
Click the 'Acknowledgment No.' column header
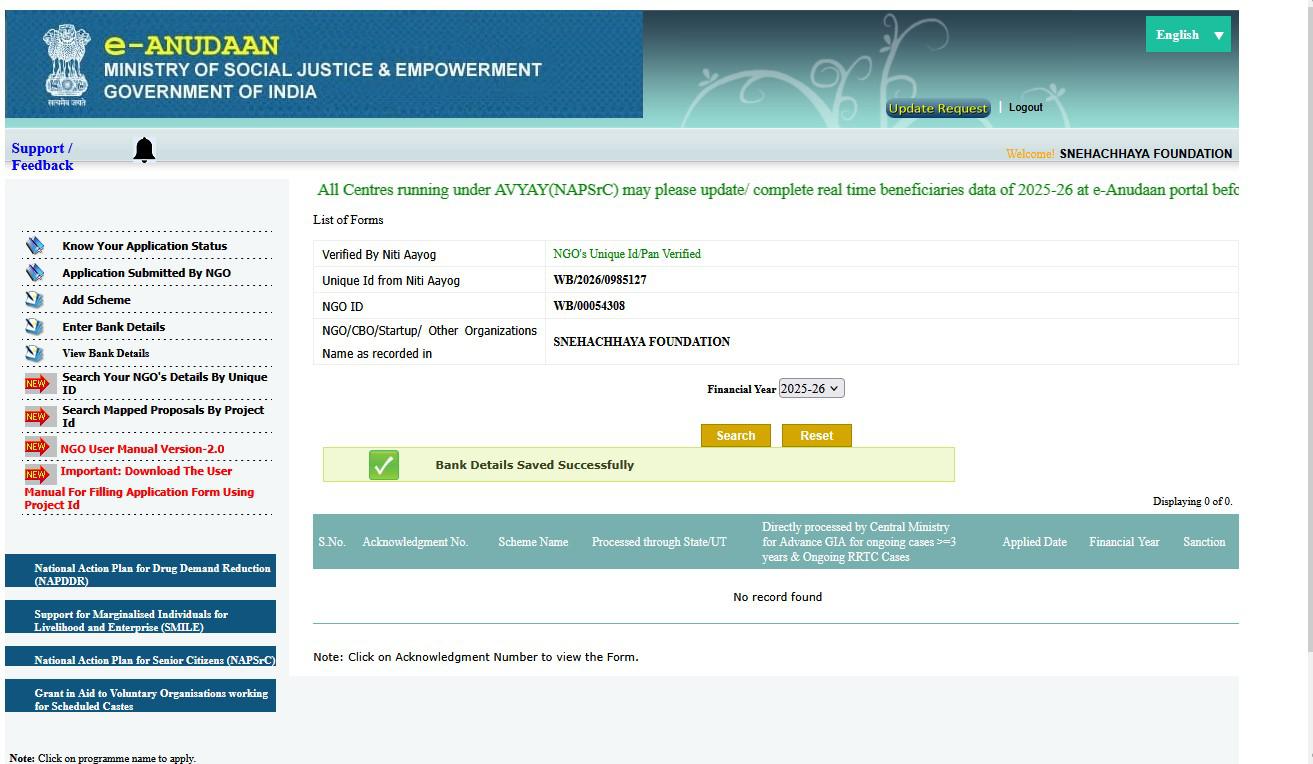(x=415, y=542)
